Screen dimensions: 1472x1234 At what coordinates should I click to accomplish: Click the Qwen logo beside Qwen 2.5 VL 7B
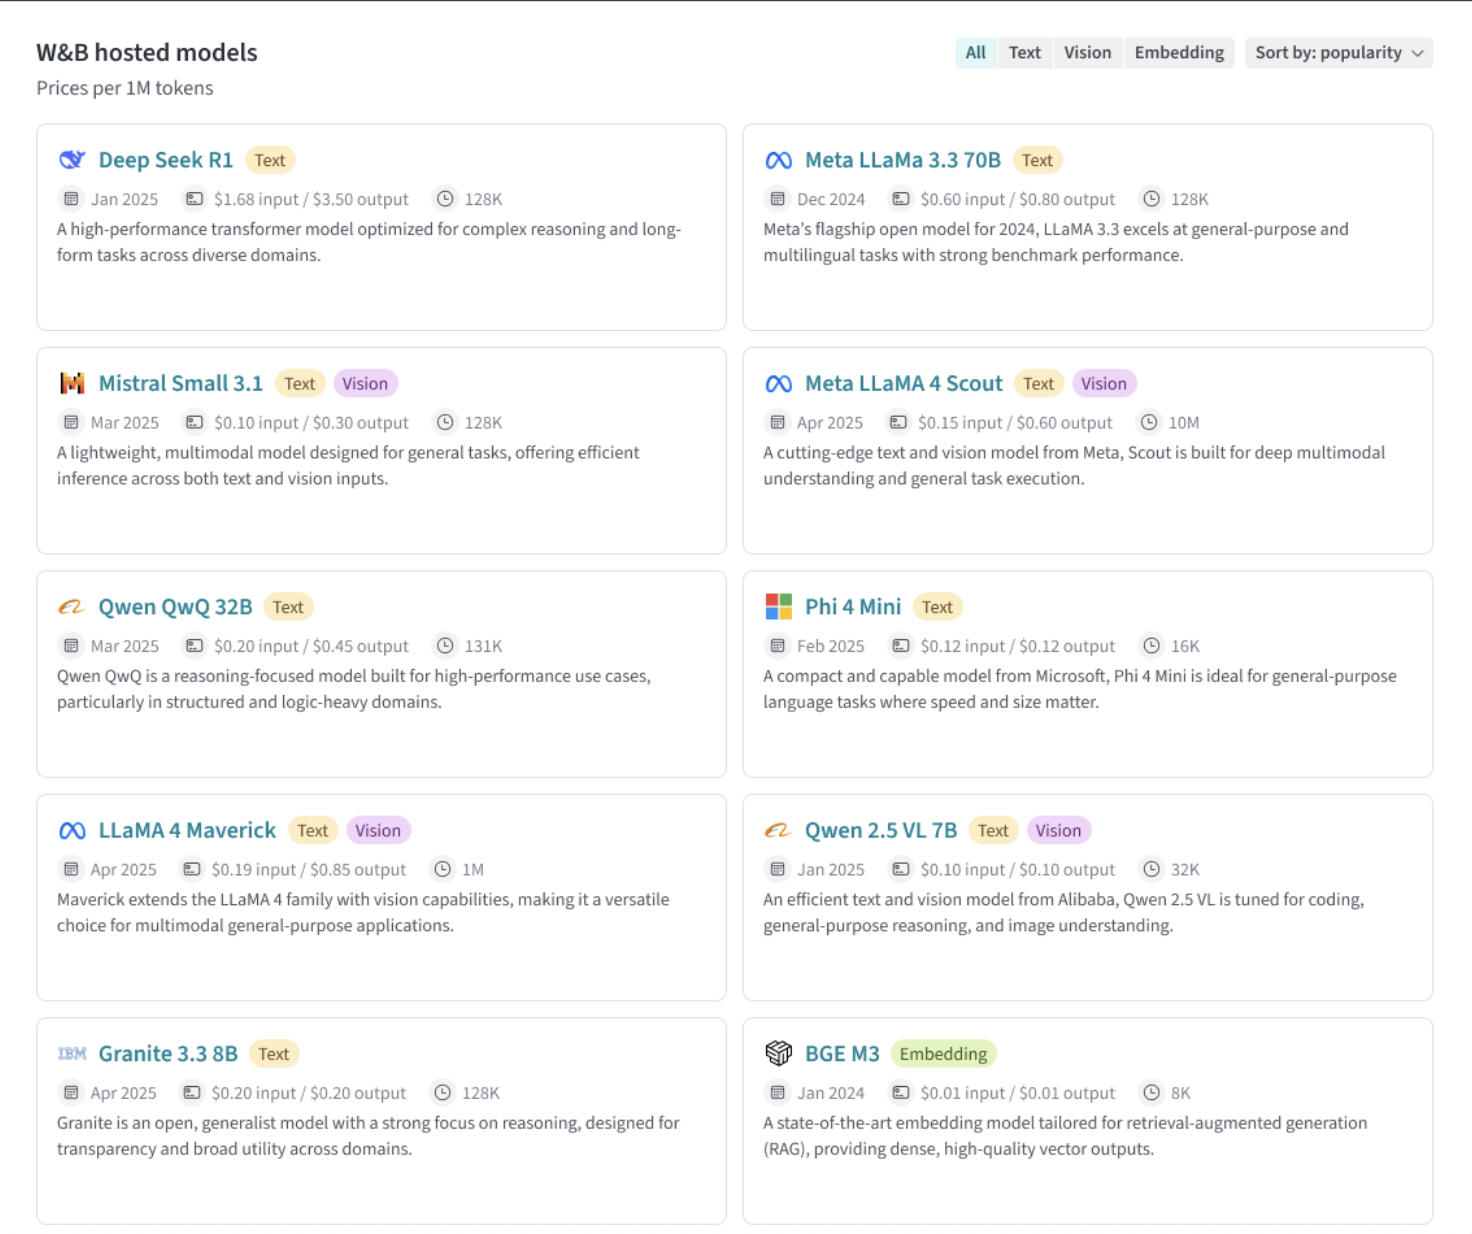[778, 830]
